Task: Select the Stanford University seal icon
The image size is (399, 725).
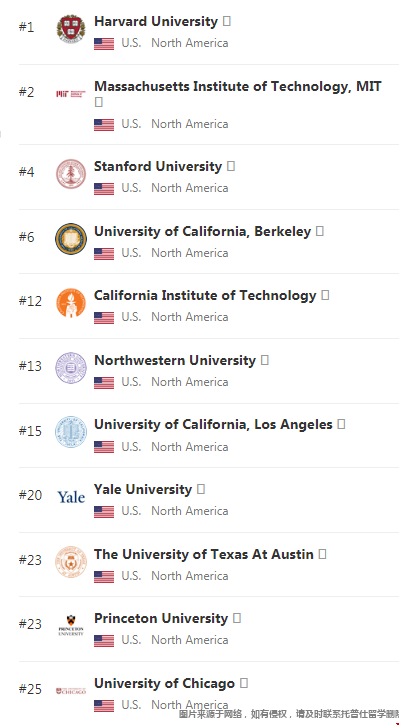Action: tap(71, 174)
